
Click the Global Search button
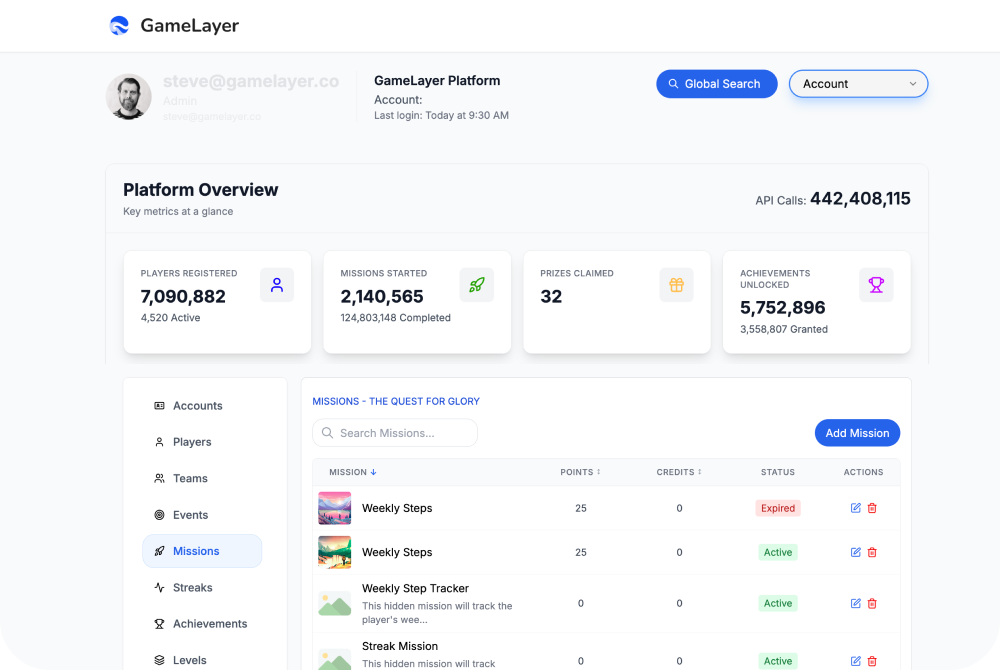pyautogui.click(x=716, y=84)
